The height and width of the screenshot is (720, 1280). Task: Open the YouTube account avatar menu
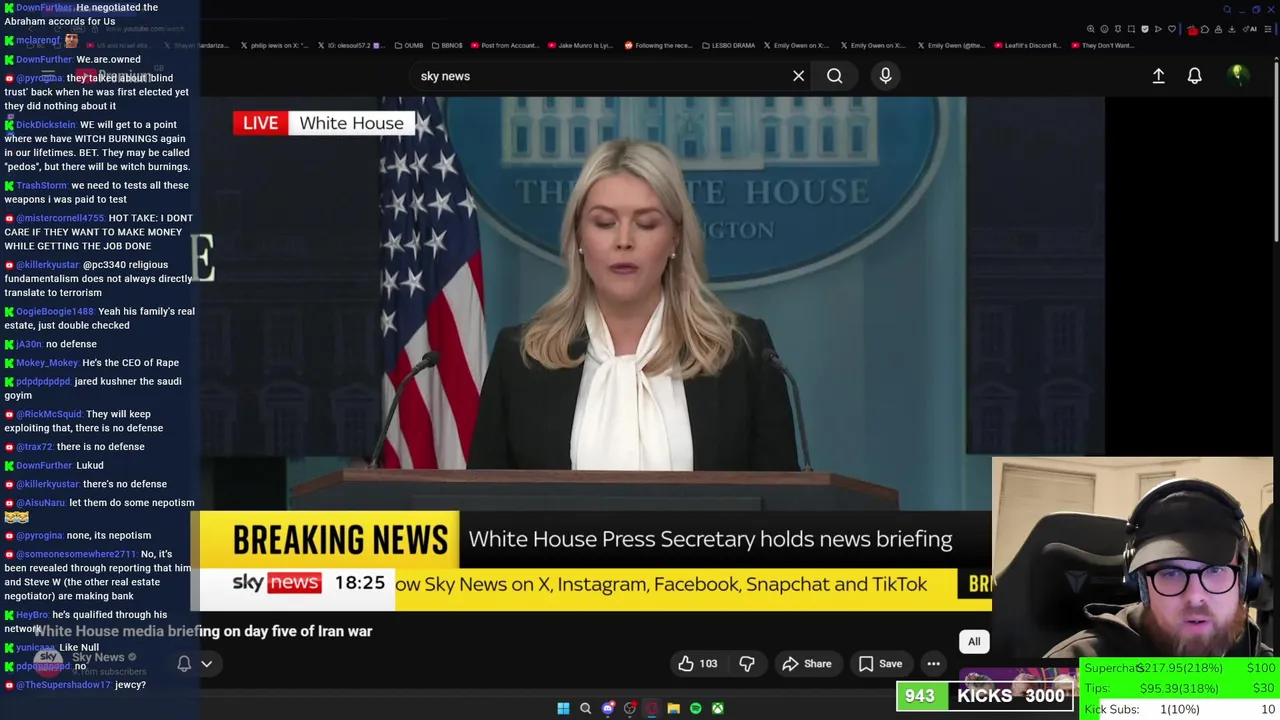1237,75
